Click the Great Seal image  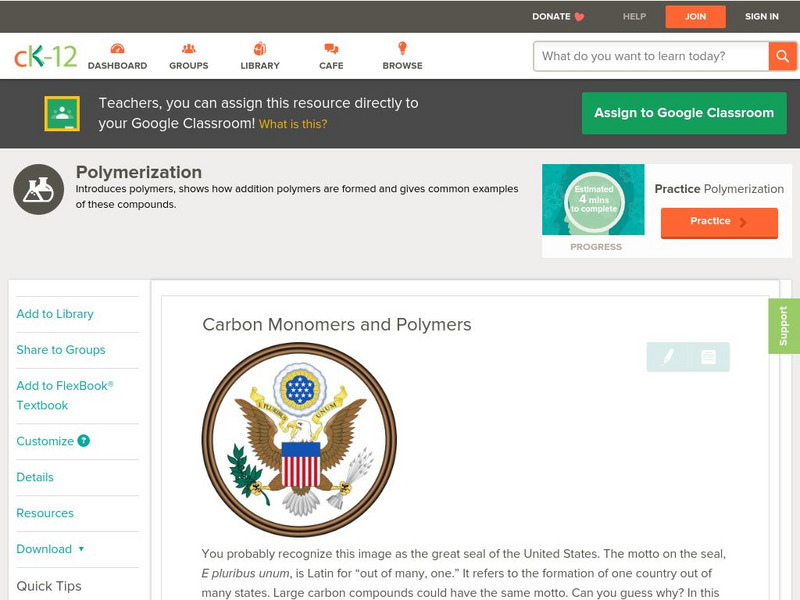point(299,439)
